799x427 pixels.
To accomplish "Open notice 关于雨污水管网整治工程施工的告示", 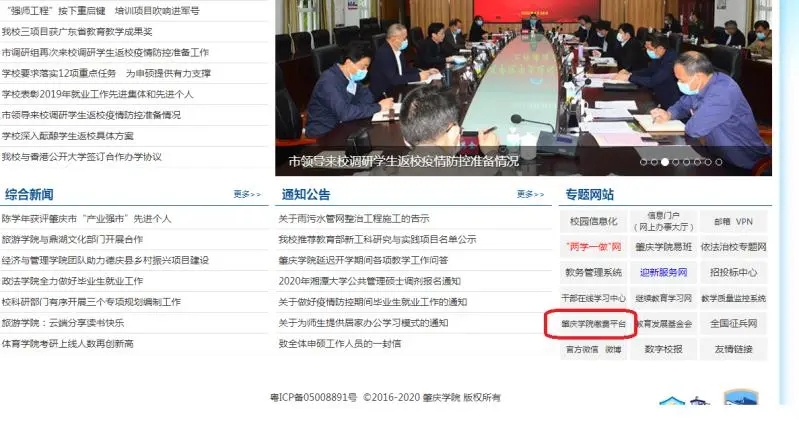I will point(354,218).
